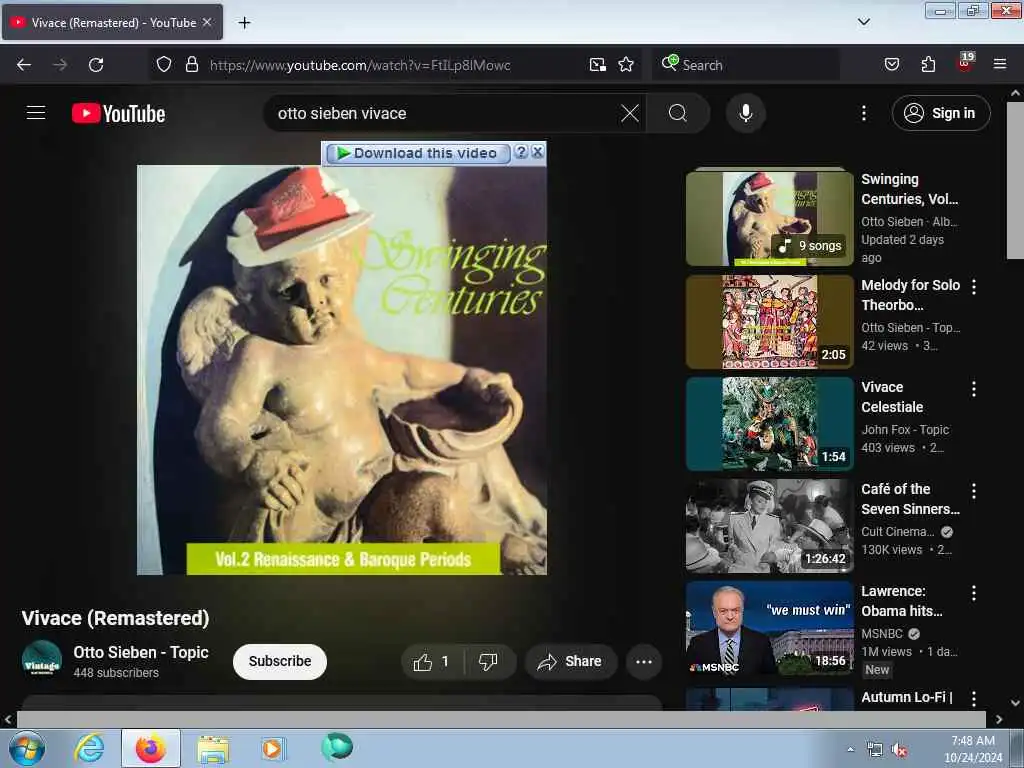Screen dimensions: 1024x768
Task: List all tabs dropdown
Action: point(863,22)
